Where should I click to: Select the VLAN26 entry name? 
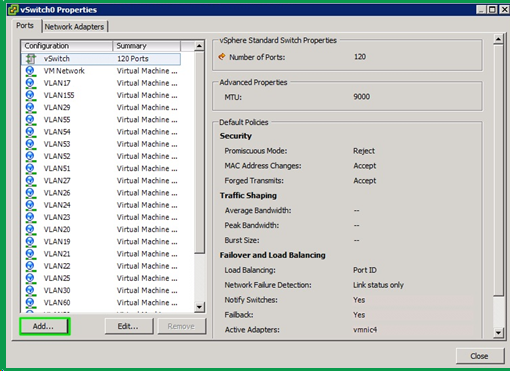57,193
